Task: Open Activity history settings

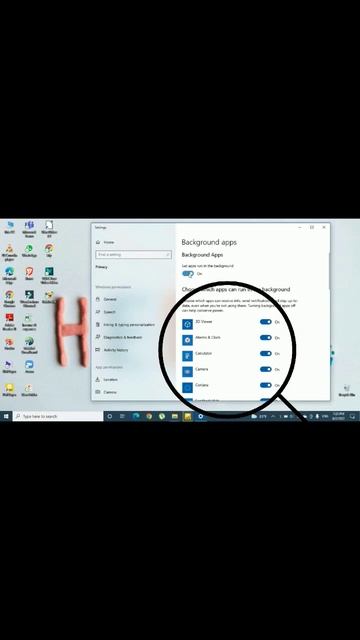Action: (112, 350)
